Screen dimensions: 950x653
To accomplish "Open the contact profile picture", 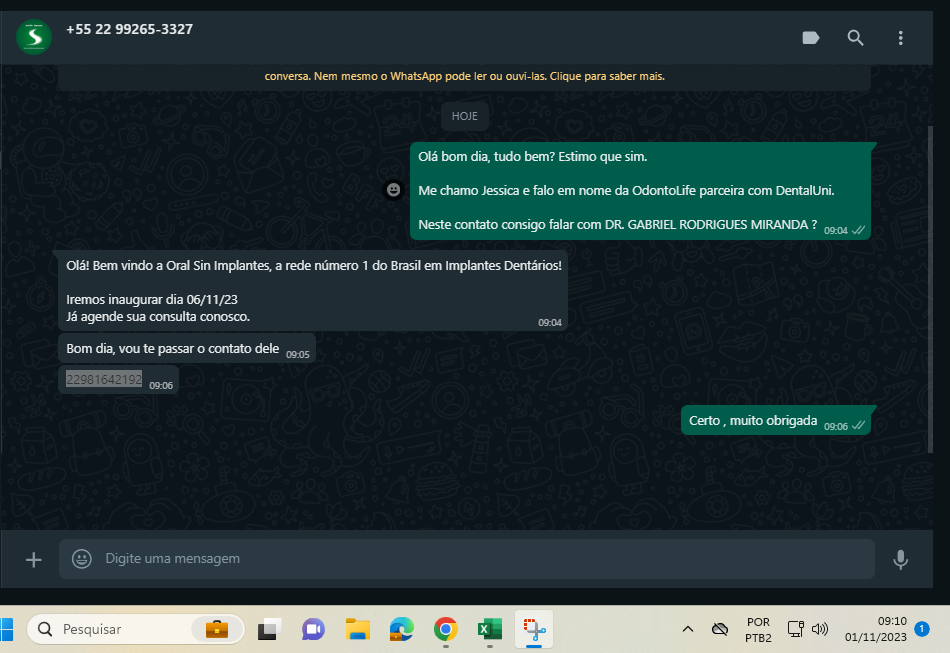I will (x=34, y=37).
